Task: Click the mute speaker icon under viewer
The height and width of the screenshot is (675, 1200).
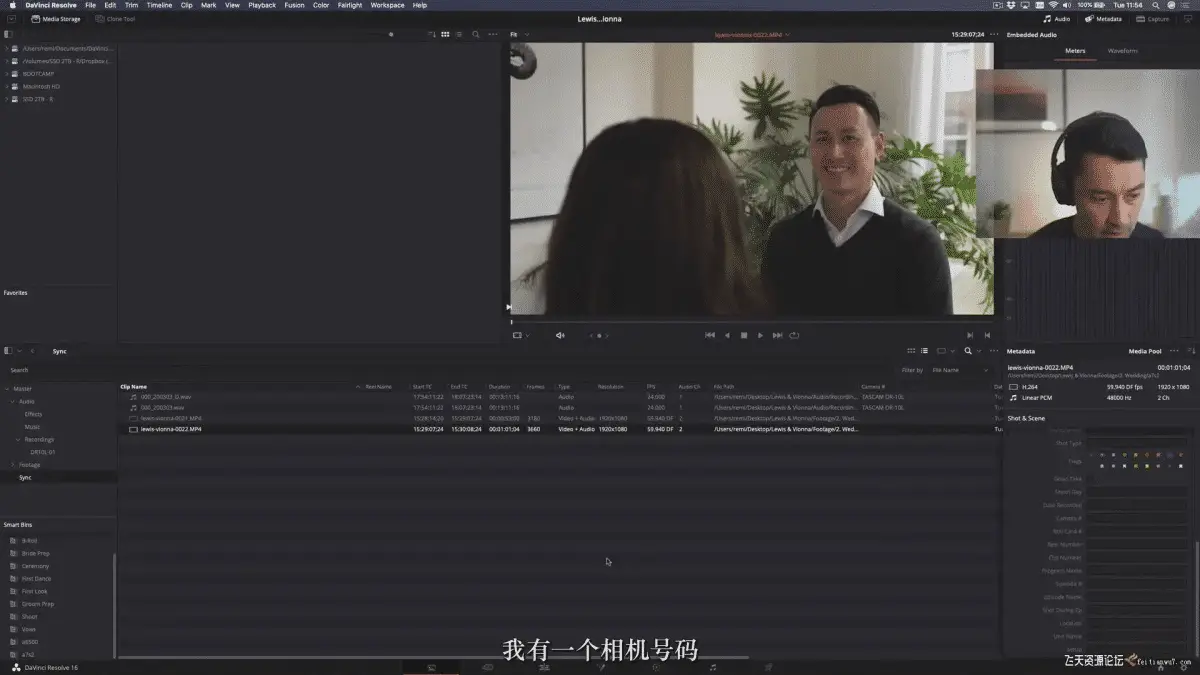Action: click(560, 335)
